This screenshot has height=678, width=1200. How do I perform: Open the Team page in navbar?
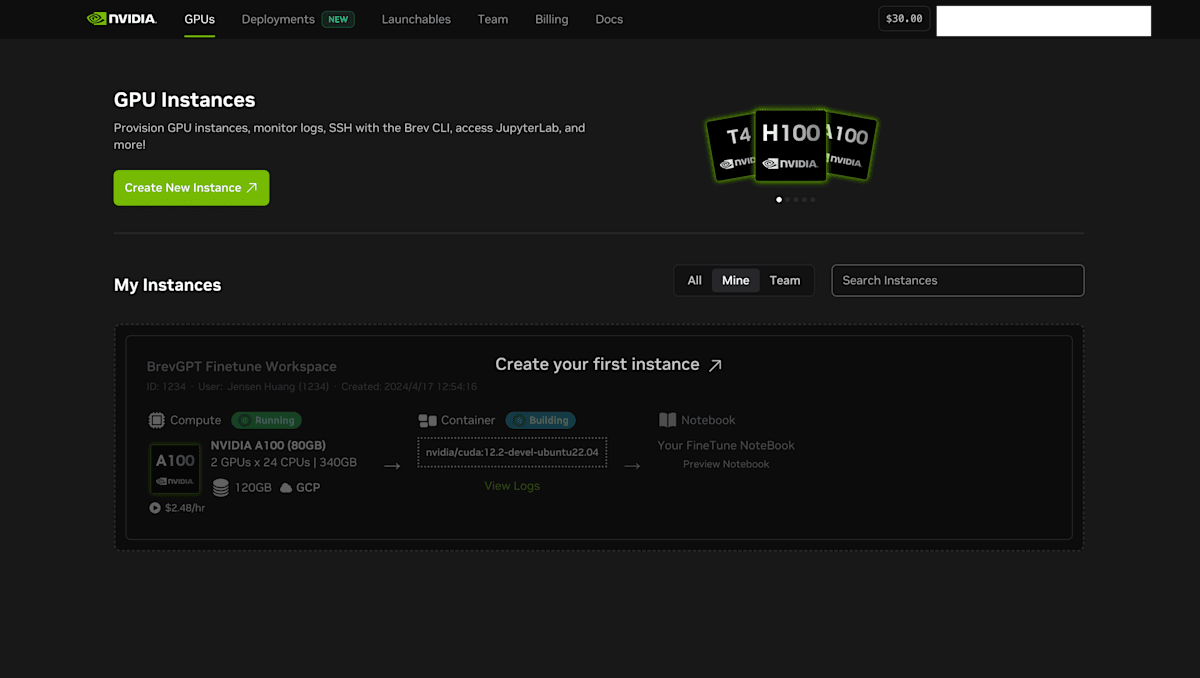click(492, 19)
